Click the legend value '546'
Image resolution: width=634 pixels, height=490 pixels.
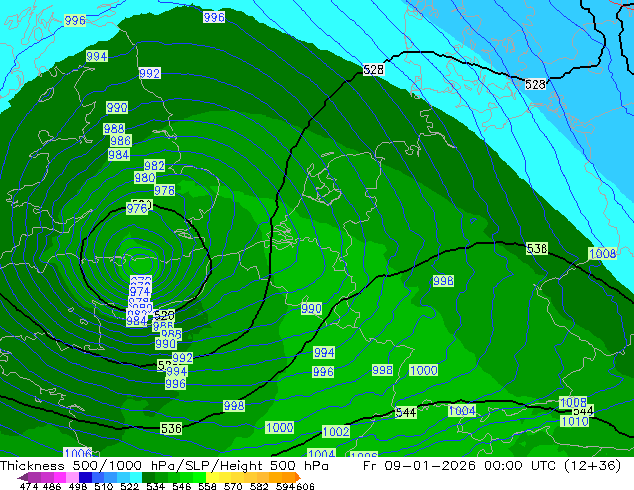click(182, 486)
